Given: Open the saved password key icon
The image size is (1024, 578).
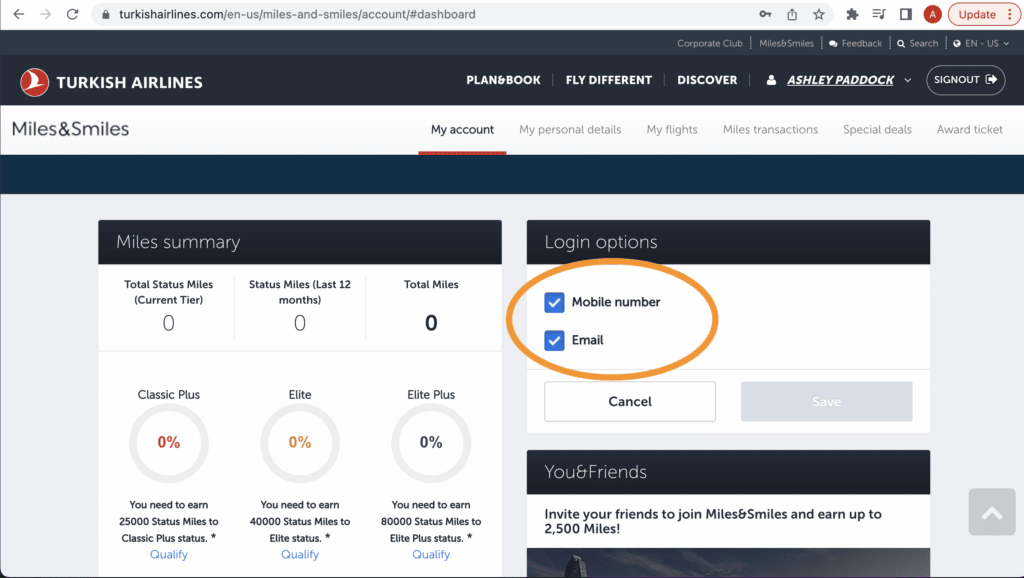Looking at the screenshot, I should [x=765, y=14].
